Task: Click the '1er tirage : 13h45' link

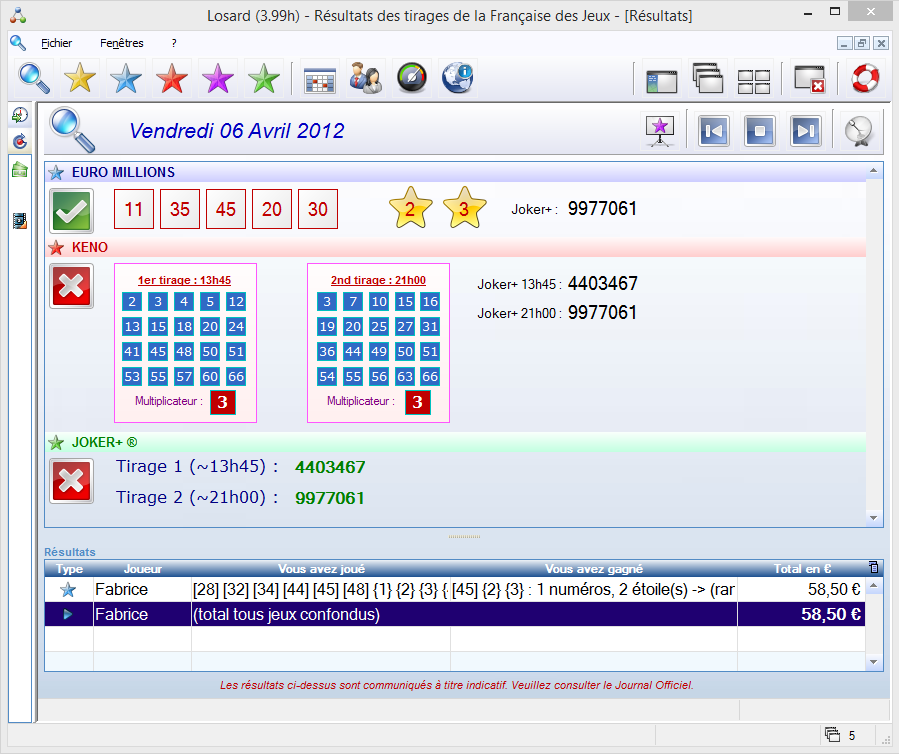Action: point(184,280)
